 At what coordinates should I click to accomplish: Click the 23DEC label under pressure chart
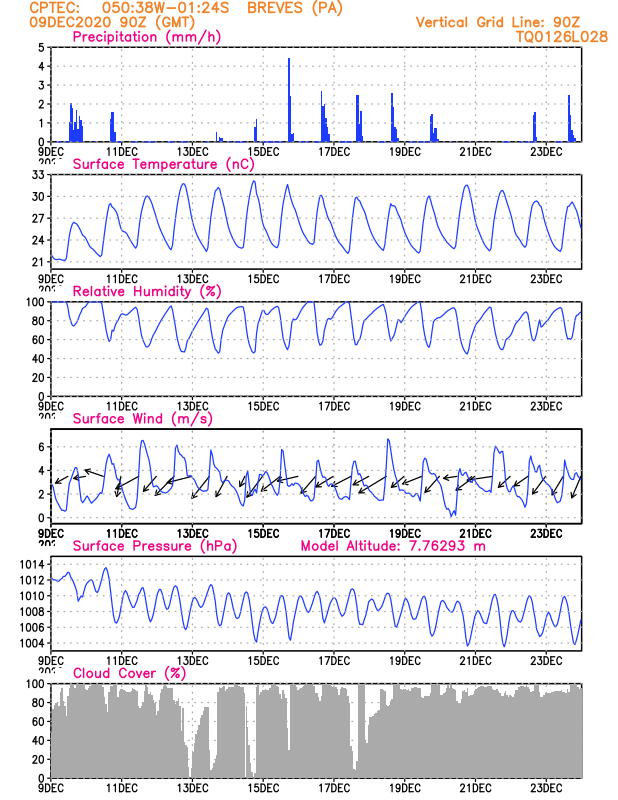pos(546,661)
